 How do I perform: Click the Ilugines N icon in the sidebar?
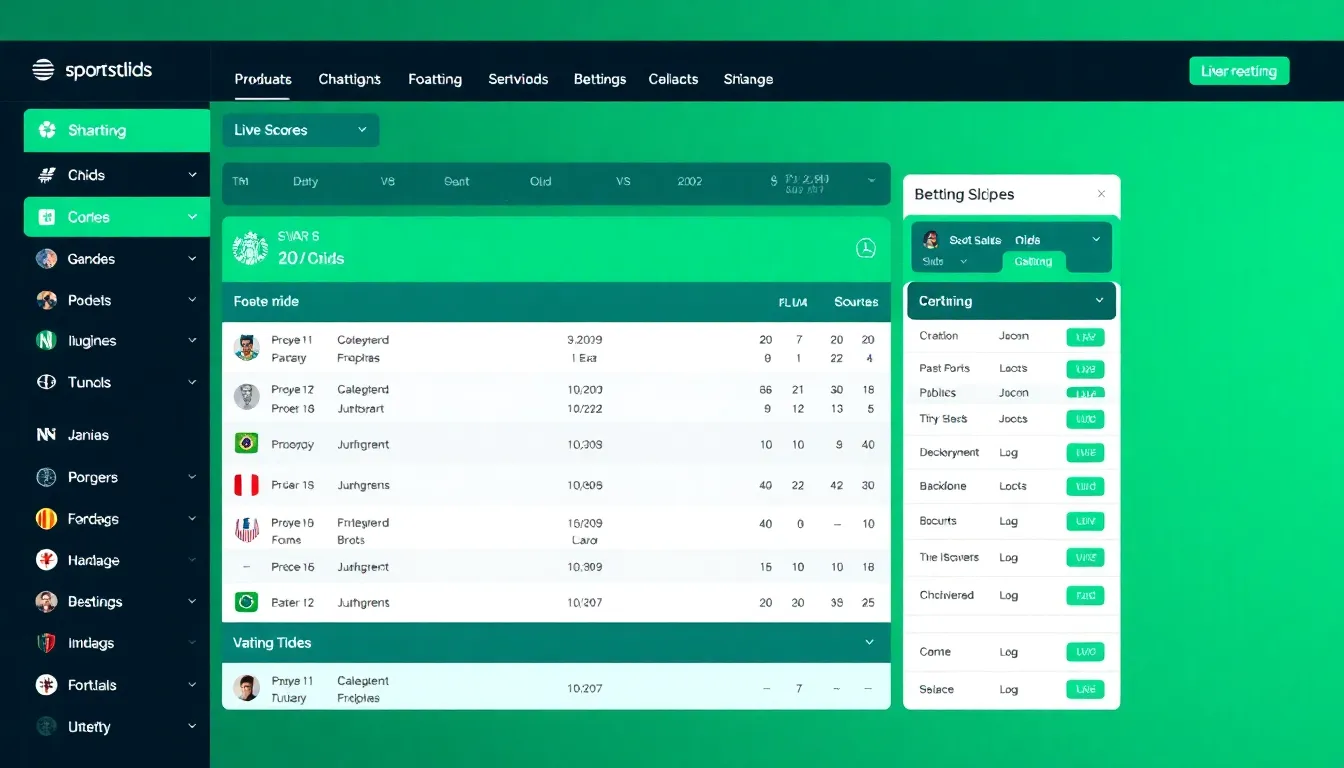(46, 340)
